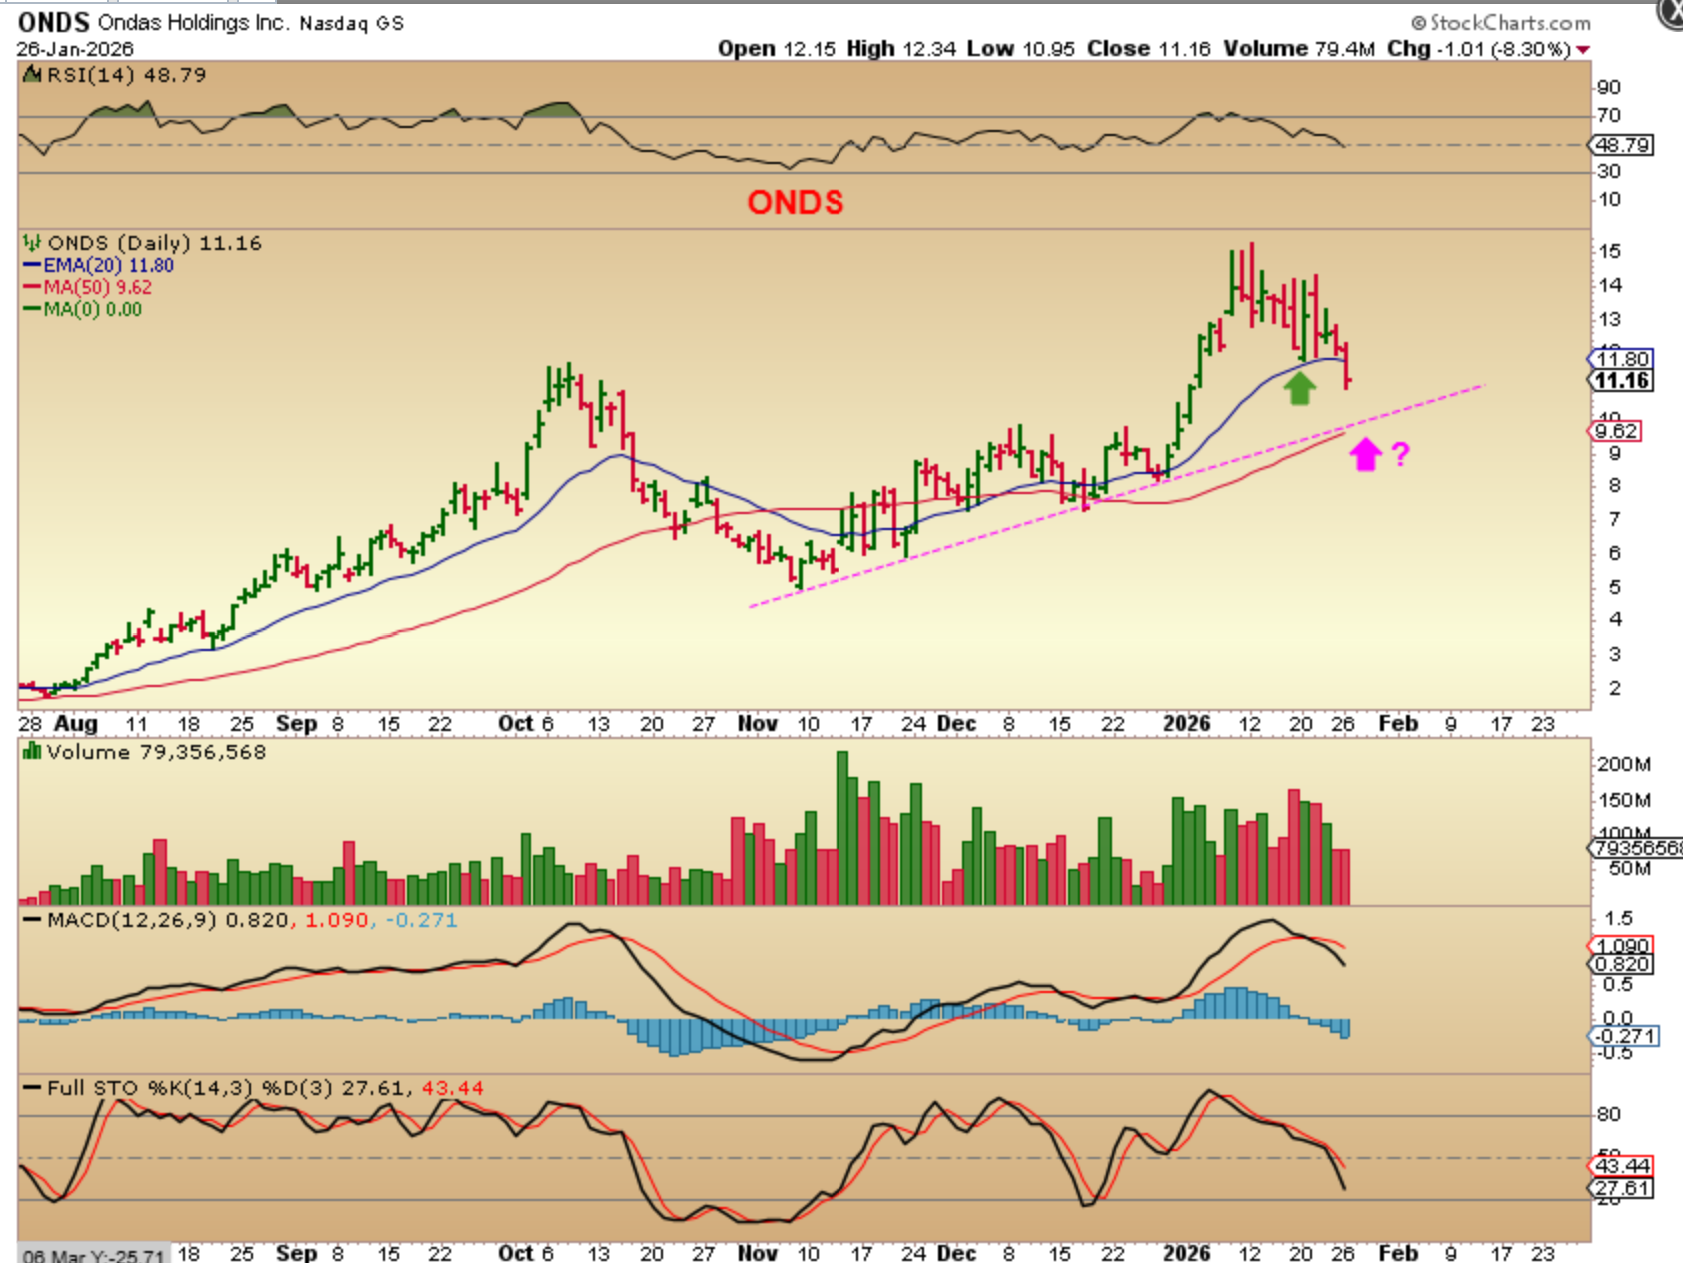
Task: Click the 'RSI(14) 48.79' indicator label
Action: pyautogui.click(x=127, y=75)
